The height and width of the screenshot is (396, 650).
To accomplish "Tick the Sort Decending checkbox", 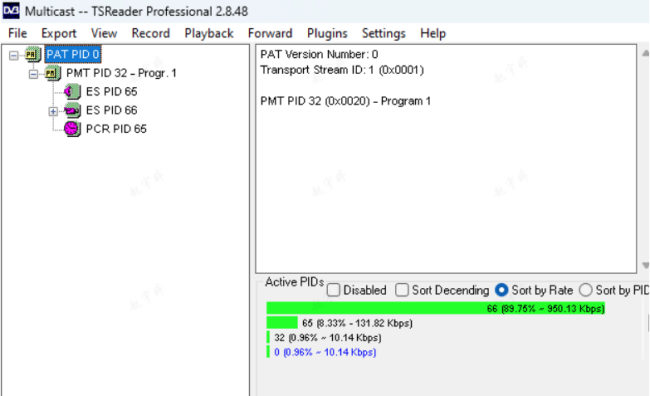I will [x=402, y=290].
